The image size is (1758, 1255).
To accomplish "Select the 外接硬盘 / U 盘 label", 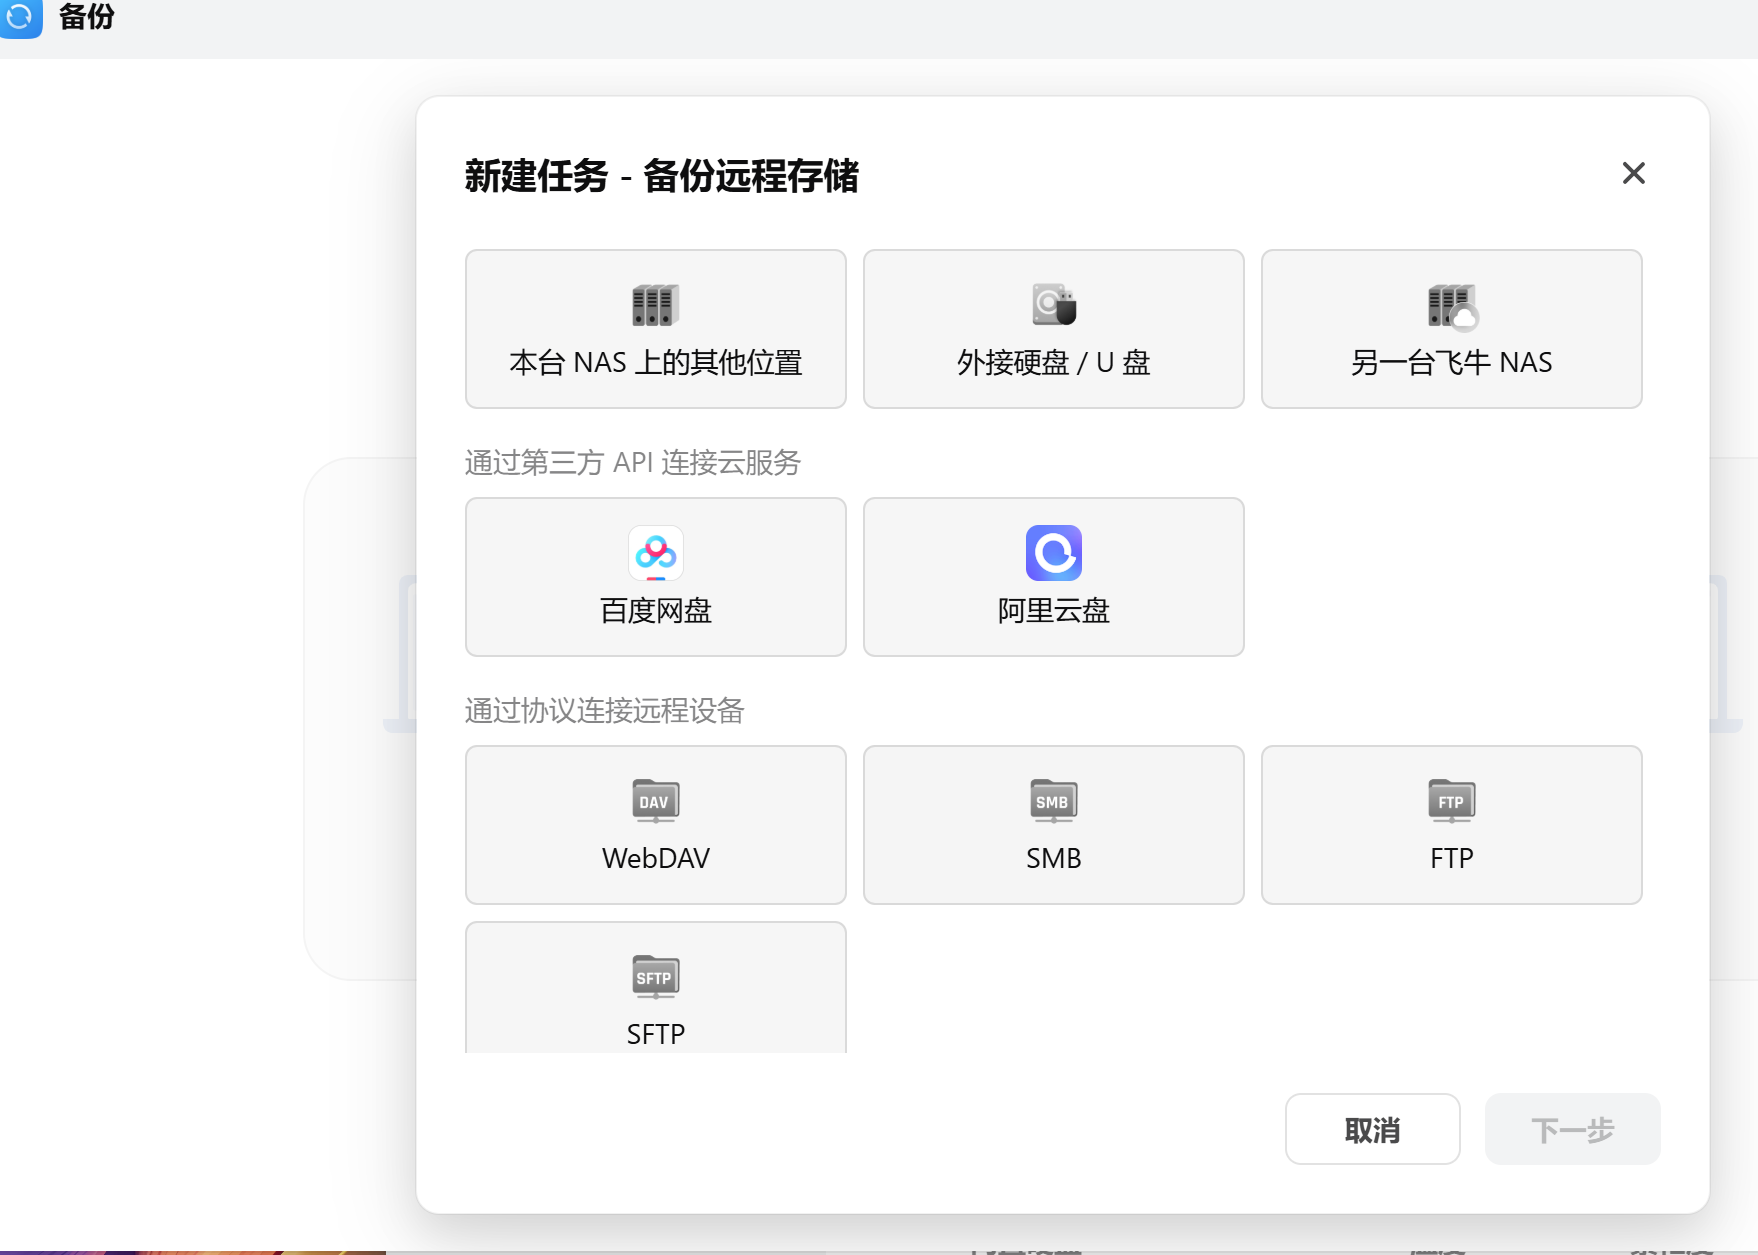I will click(x=1054, y=363).
